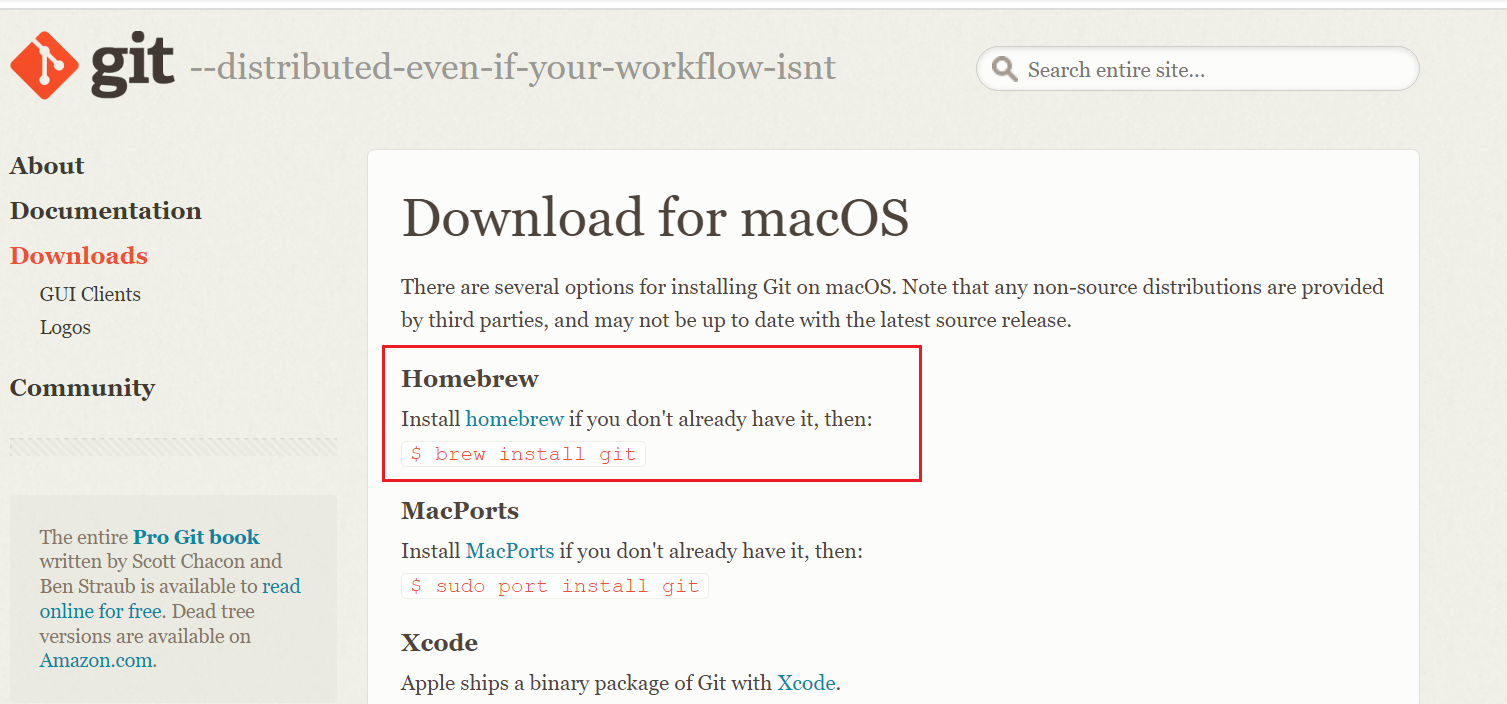Click the "Download for macOS" heading
Viewport: 1507px width, 704px height.
click(655, 218)
